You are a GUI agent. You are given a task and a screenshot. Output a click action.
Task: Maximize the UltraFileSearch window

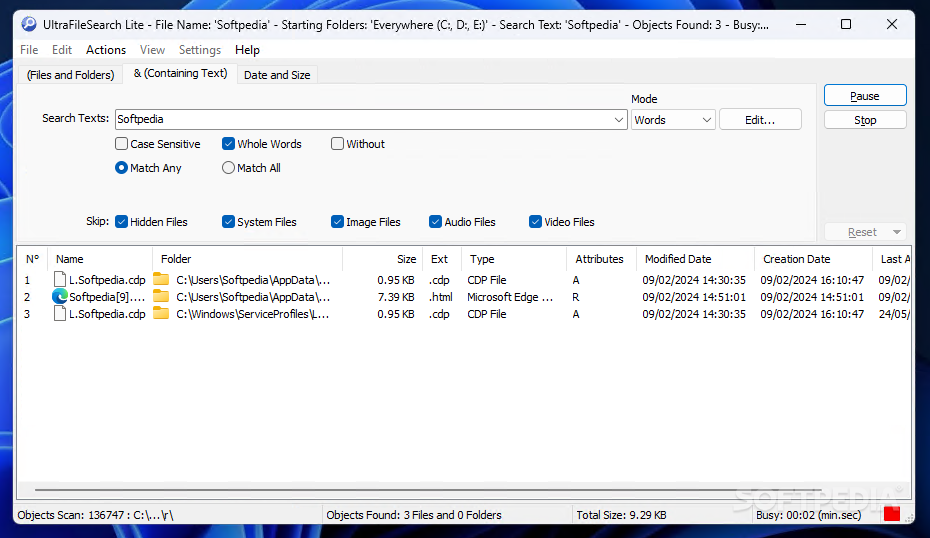coord(846,24)
